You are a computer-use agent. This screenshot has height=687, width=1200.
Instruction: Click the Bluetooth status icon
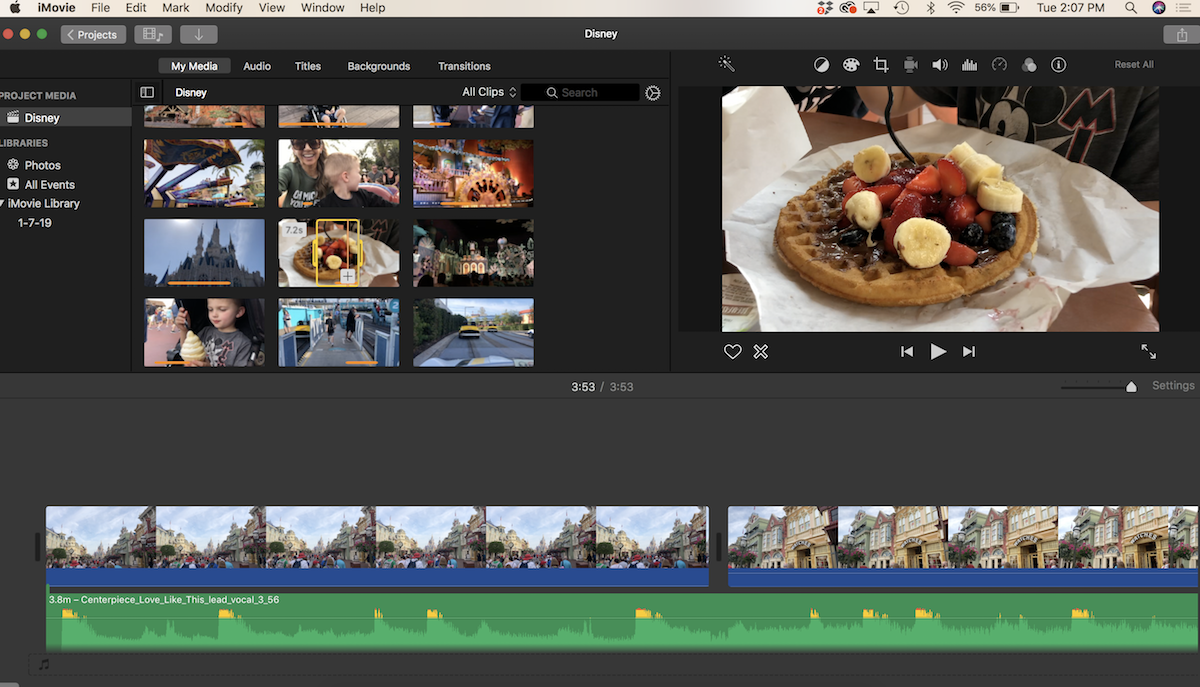(929, 8)
